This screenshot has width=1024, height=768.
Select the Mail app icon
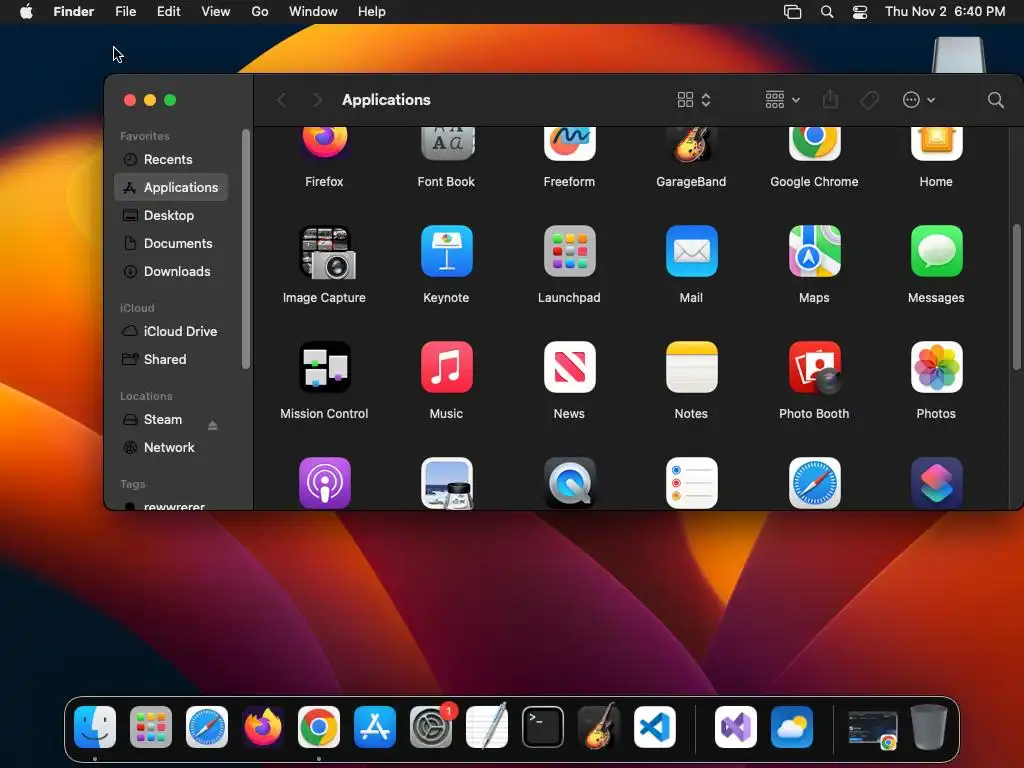691,251
